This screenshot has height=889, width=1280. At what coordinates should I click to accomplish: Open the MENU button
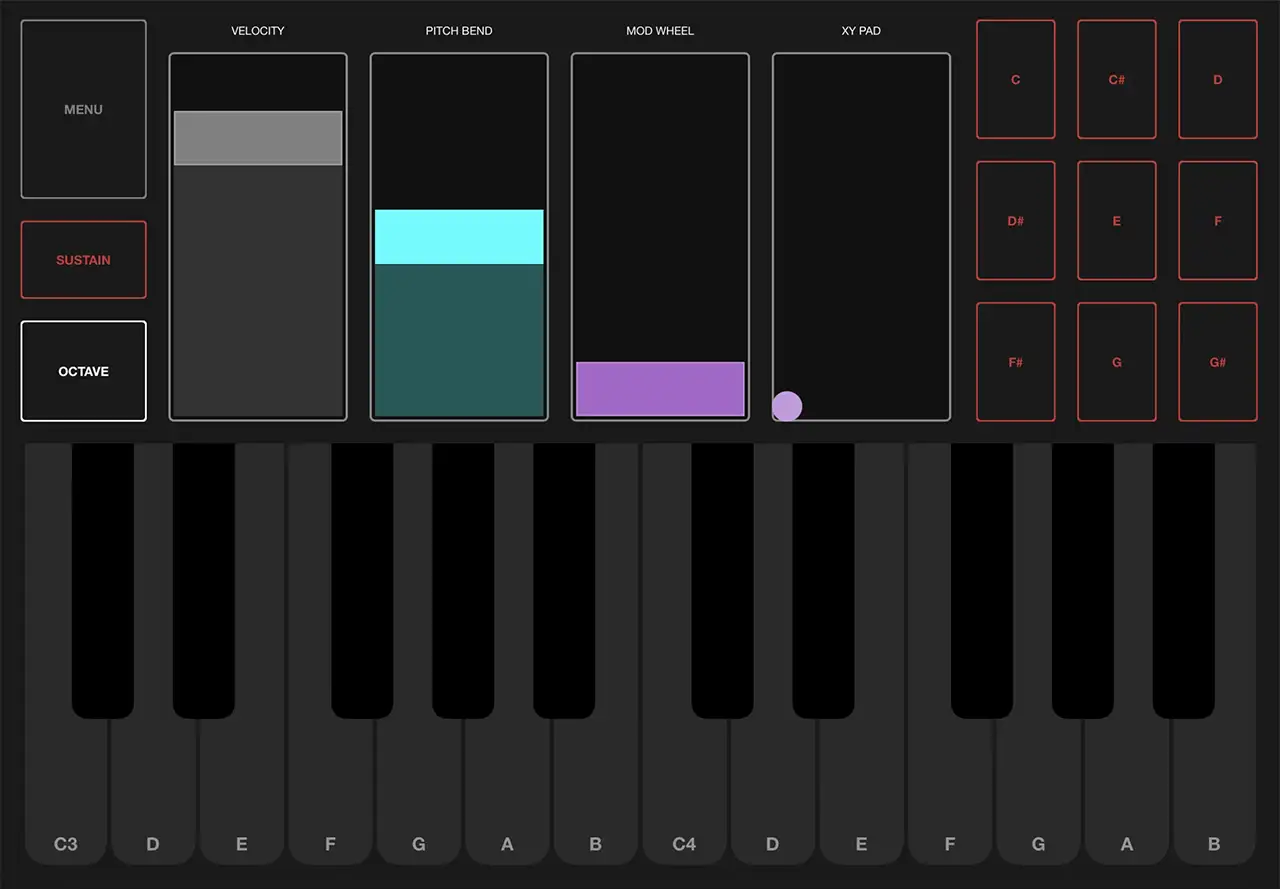coord(84,109)
